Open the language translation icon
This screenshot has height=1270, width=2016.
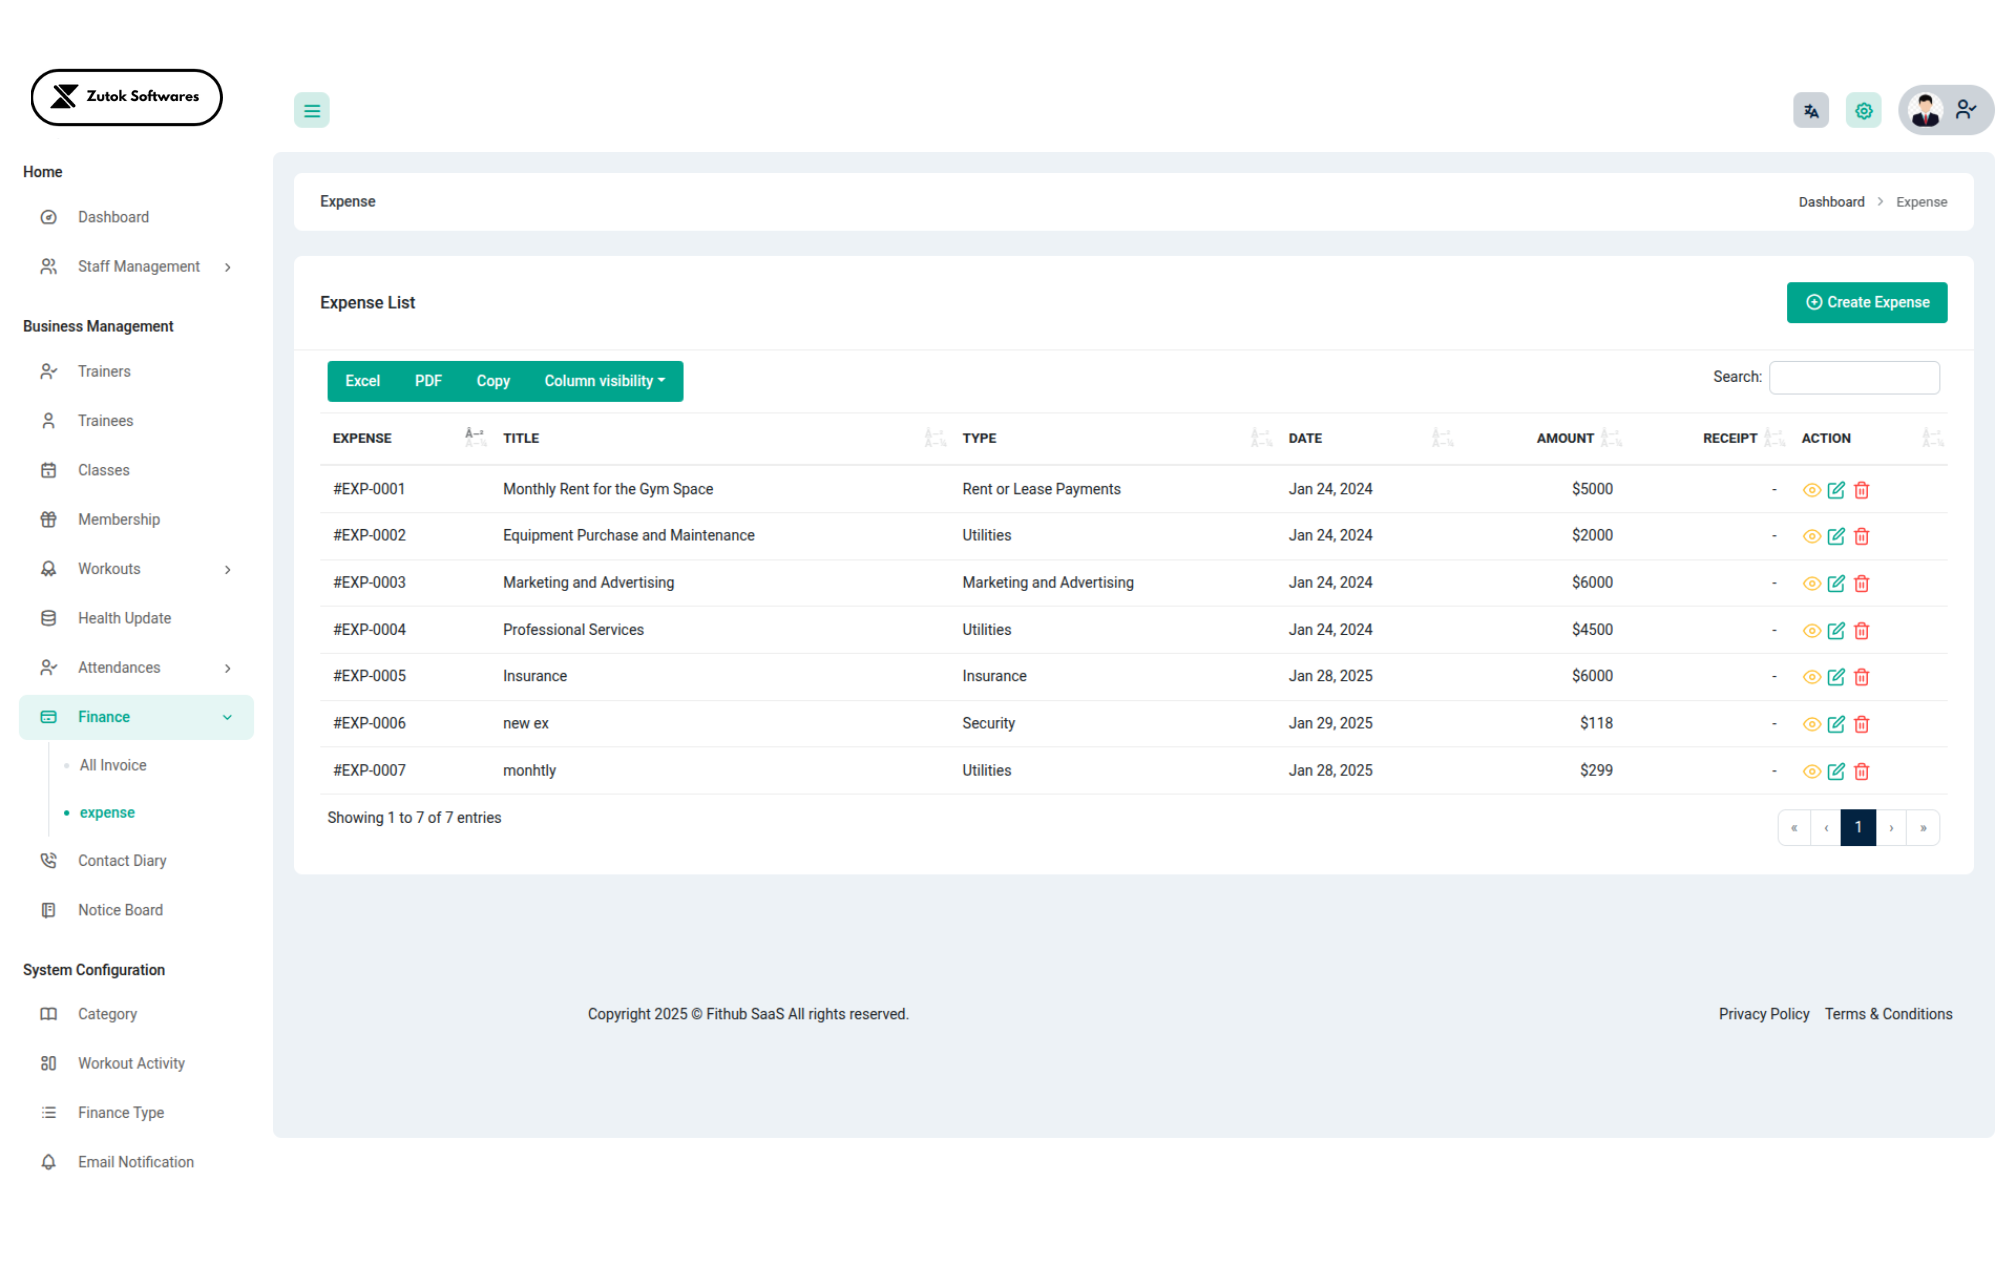pyautogui.click(x=1810, y=111)
